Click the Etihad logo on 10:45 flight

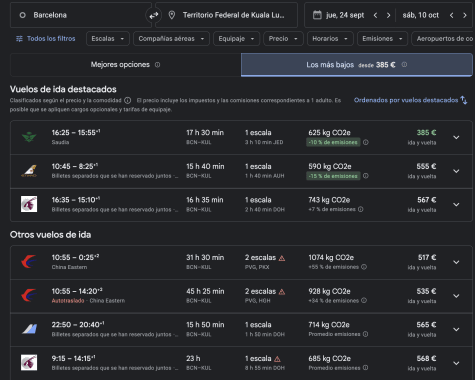[29, 171]
